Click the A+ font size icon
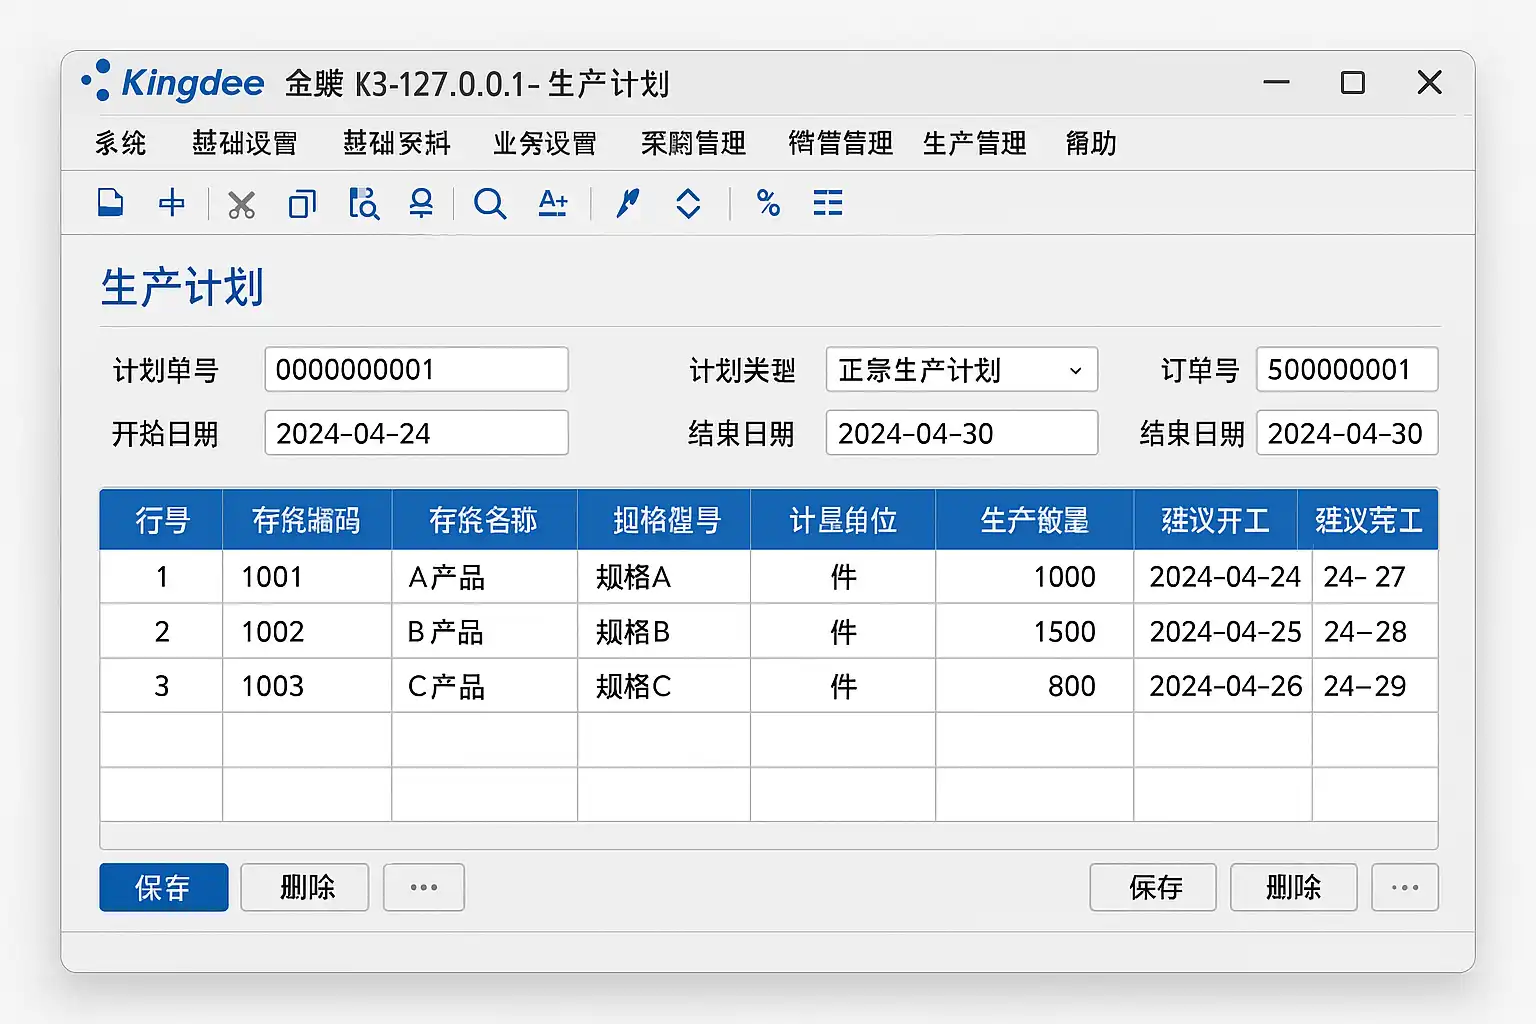 552,203
